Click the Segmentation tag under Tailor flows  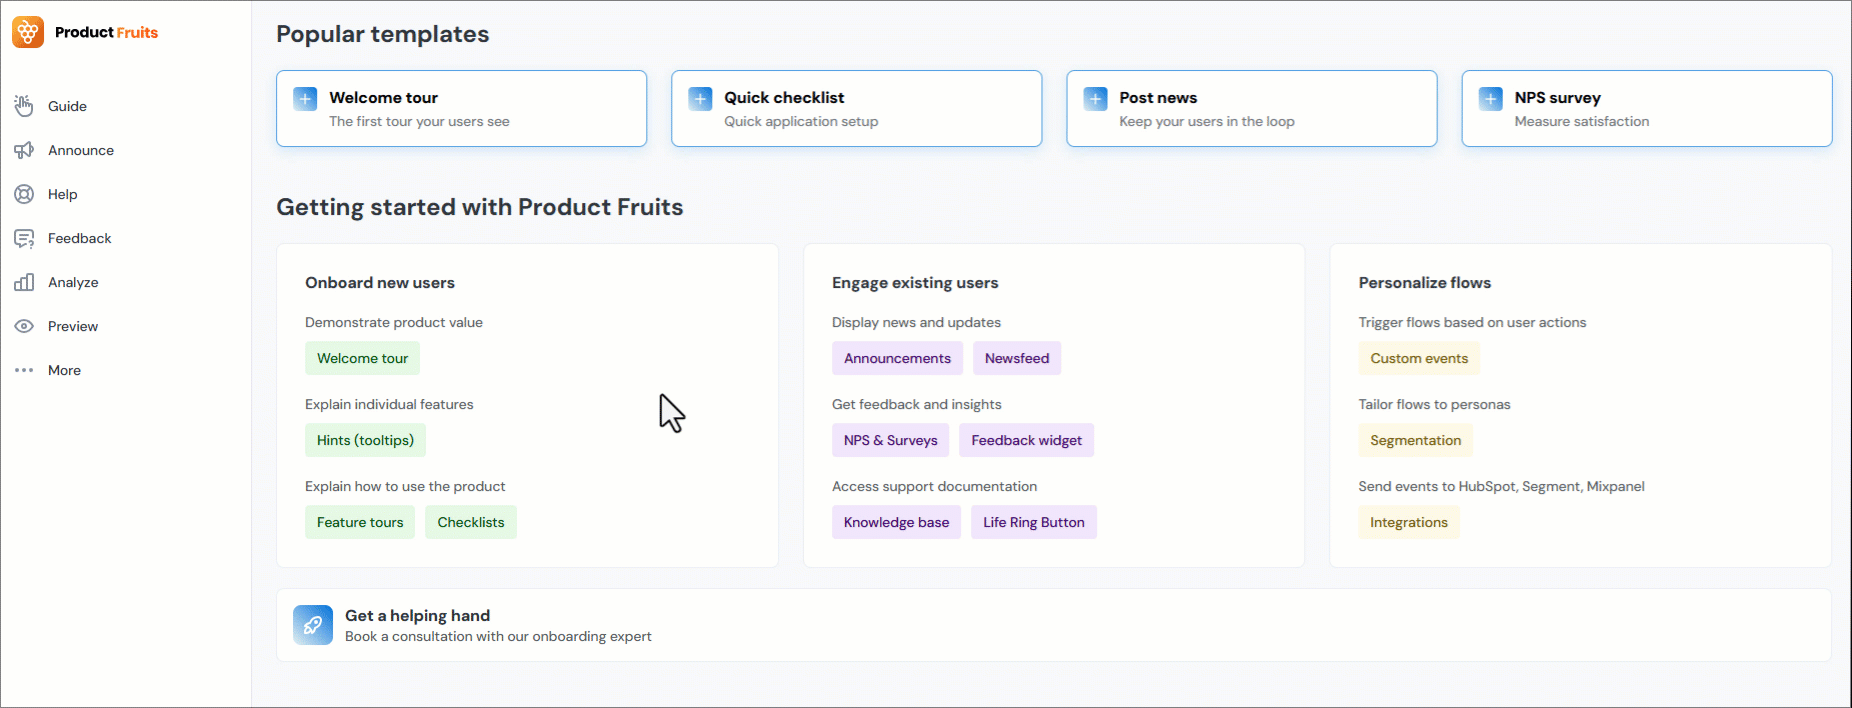click(x=1415, y=440)
